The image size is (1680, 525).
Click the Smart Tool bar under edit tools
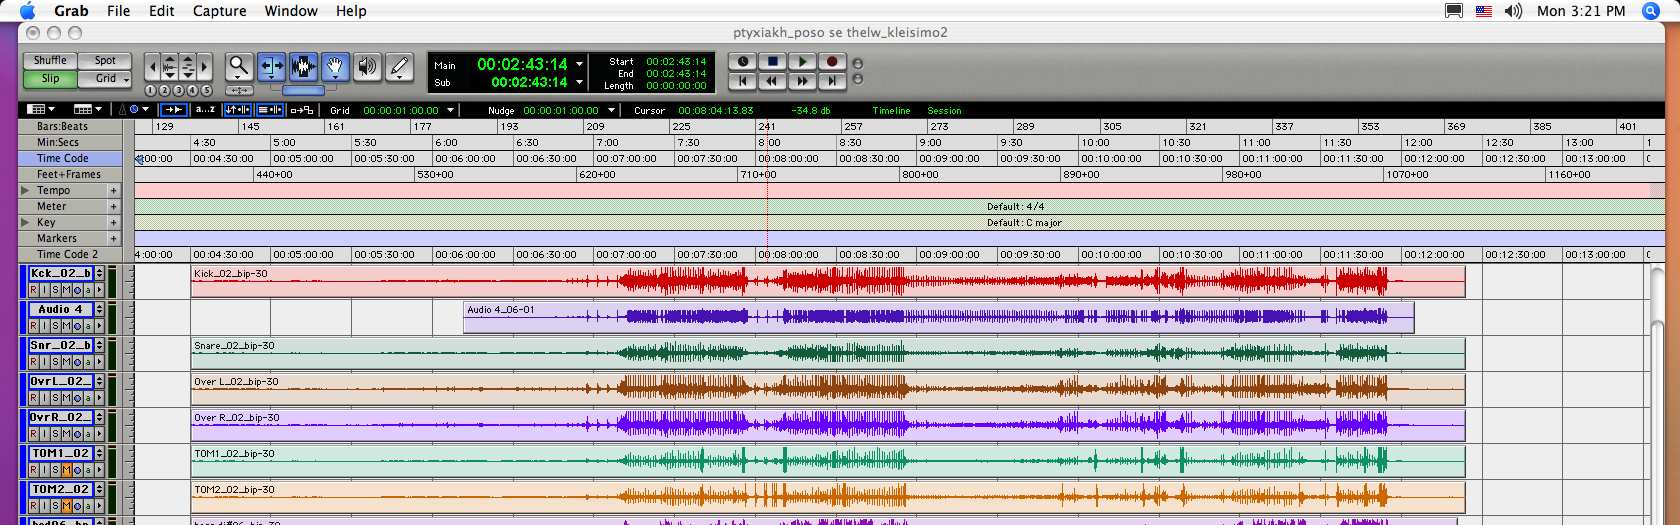pos(303,90)
